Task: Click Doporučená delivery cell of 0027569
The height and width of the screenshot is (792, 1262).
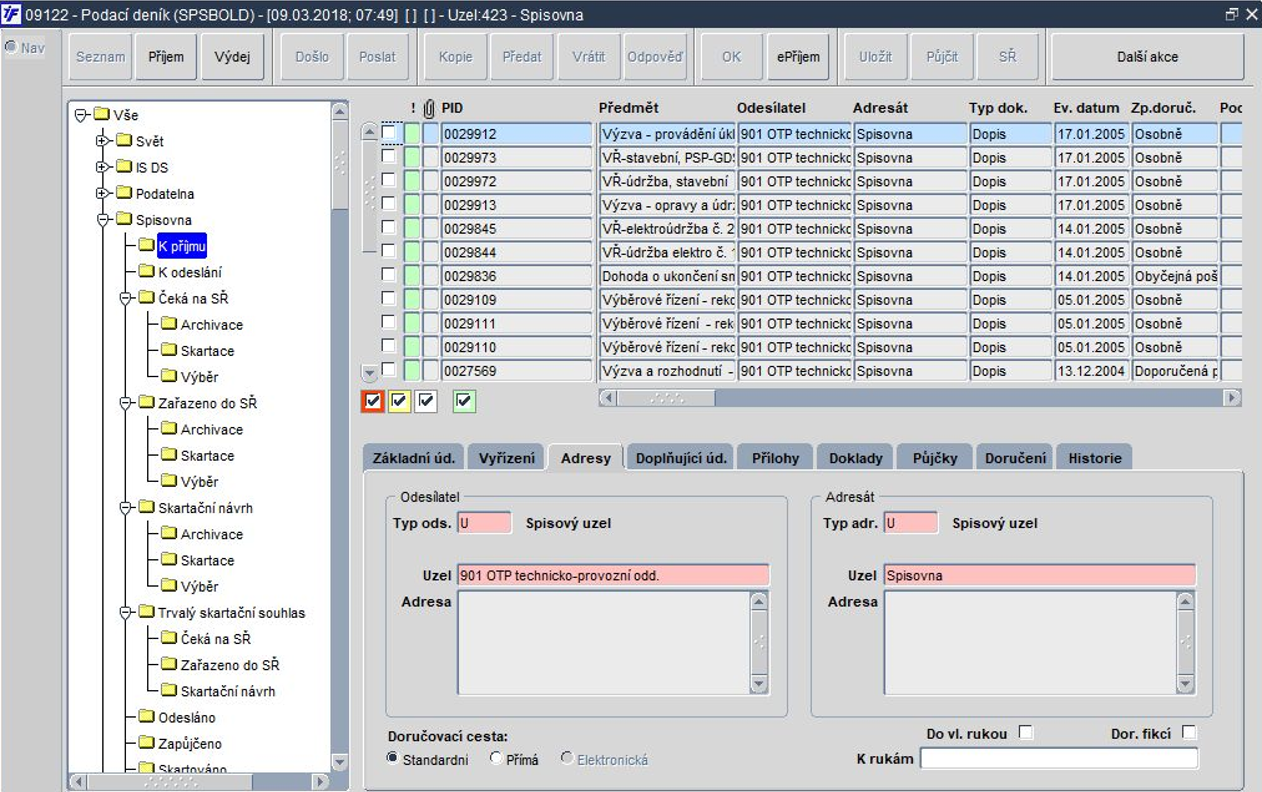Action: tap(1174, 371)
